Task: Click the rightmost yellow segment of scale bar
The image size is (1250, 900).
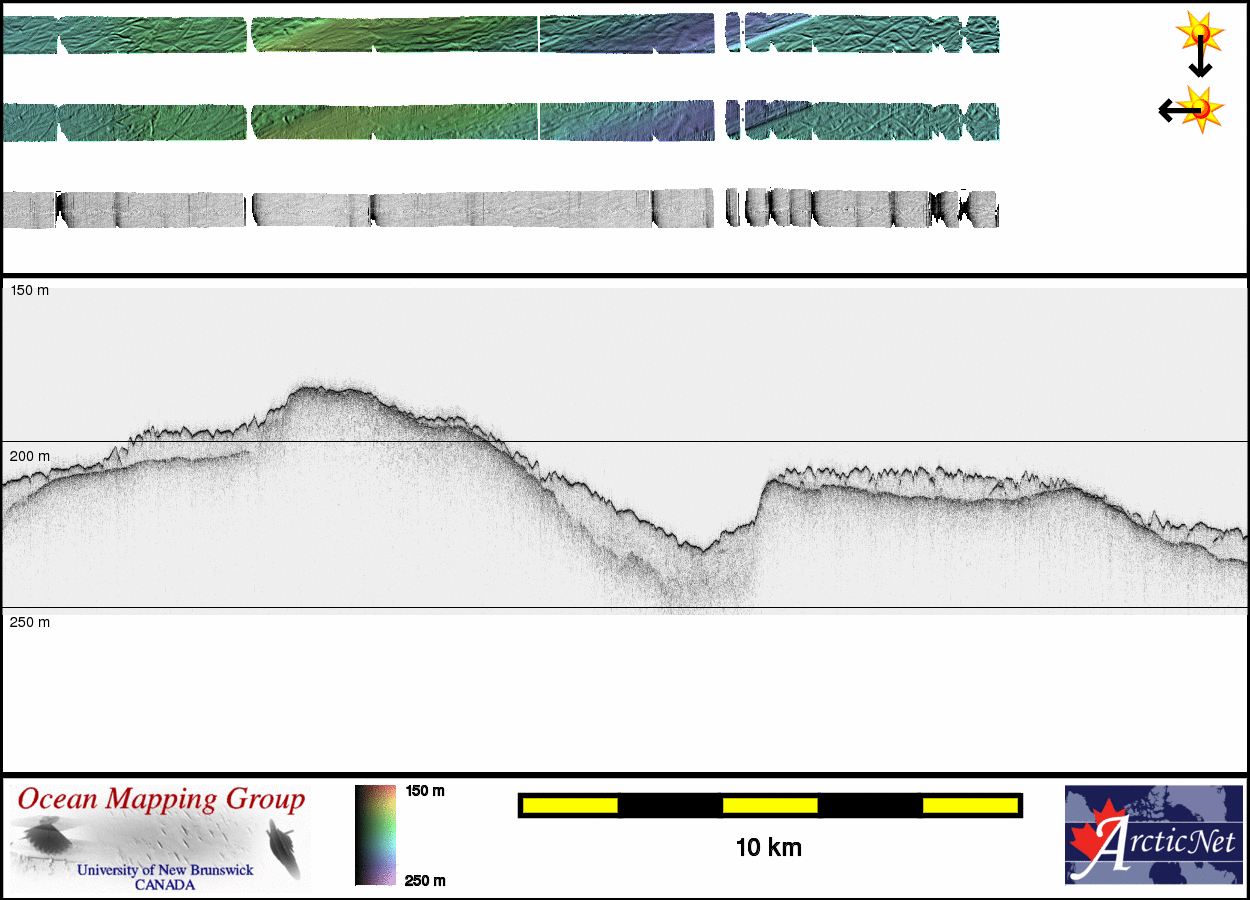Action: click(969, 805)
